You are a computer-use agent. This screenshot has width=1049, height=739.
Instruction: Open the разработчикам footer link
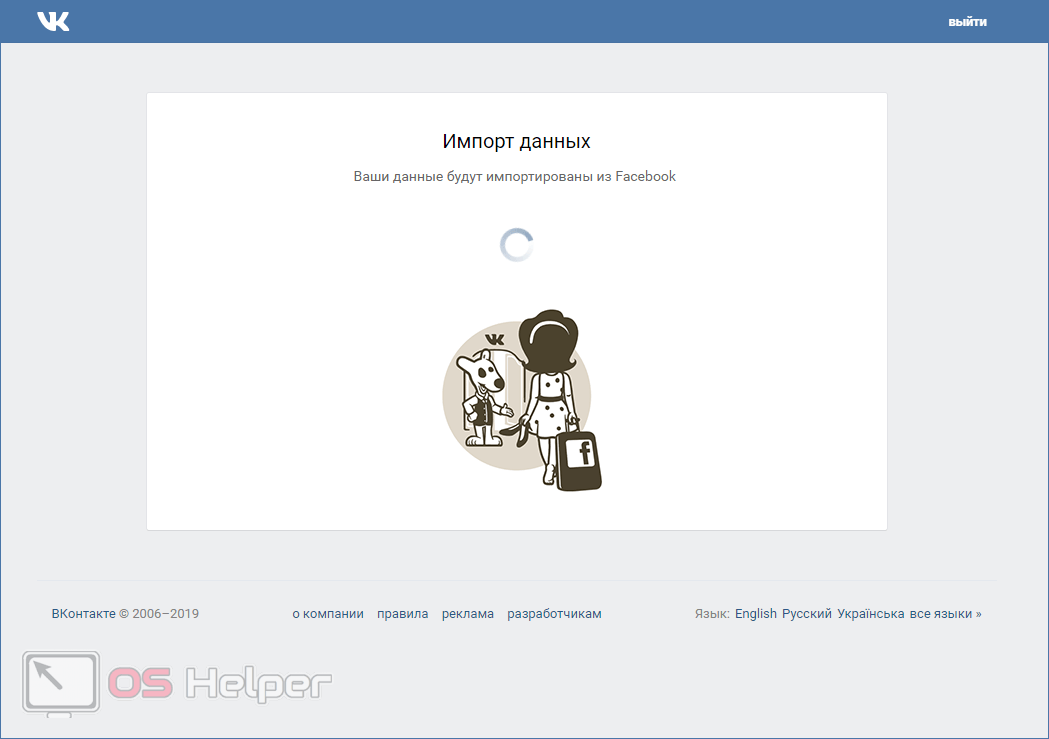coord(554,614)
